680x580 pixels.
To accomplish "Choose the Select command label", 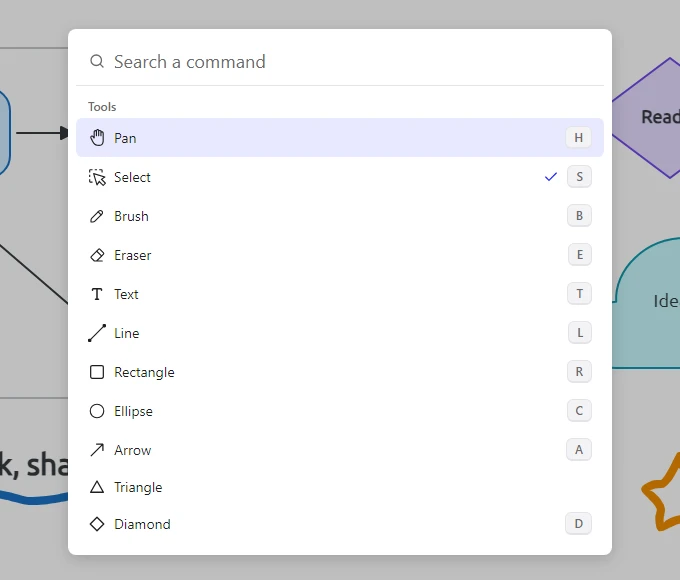I will tap(132, 177).
